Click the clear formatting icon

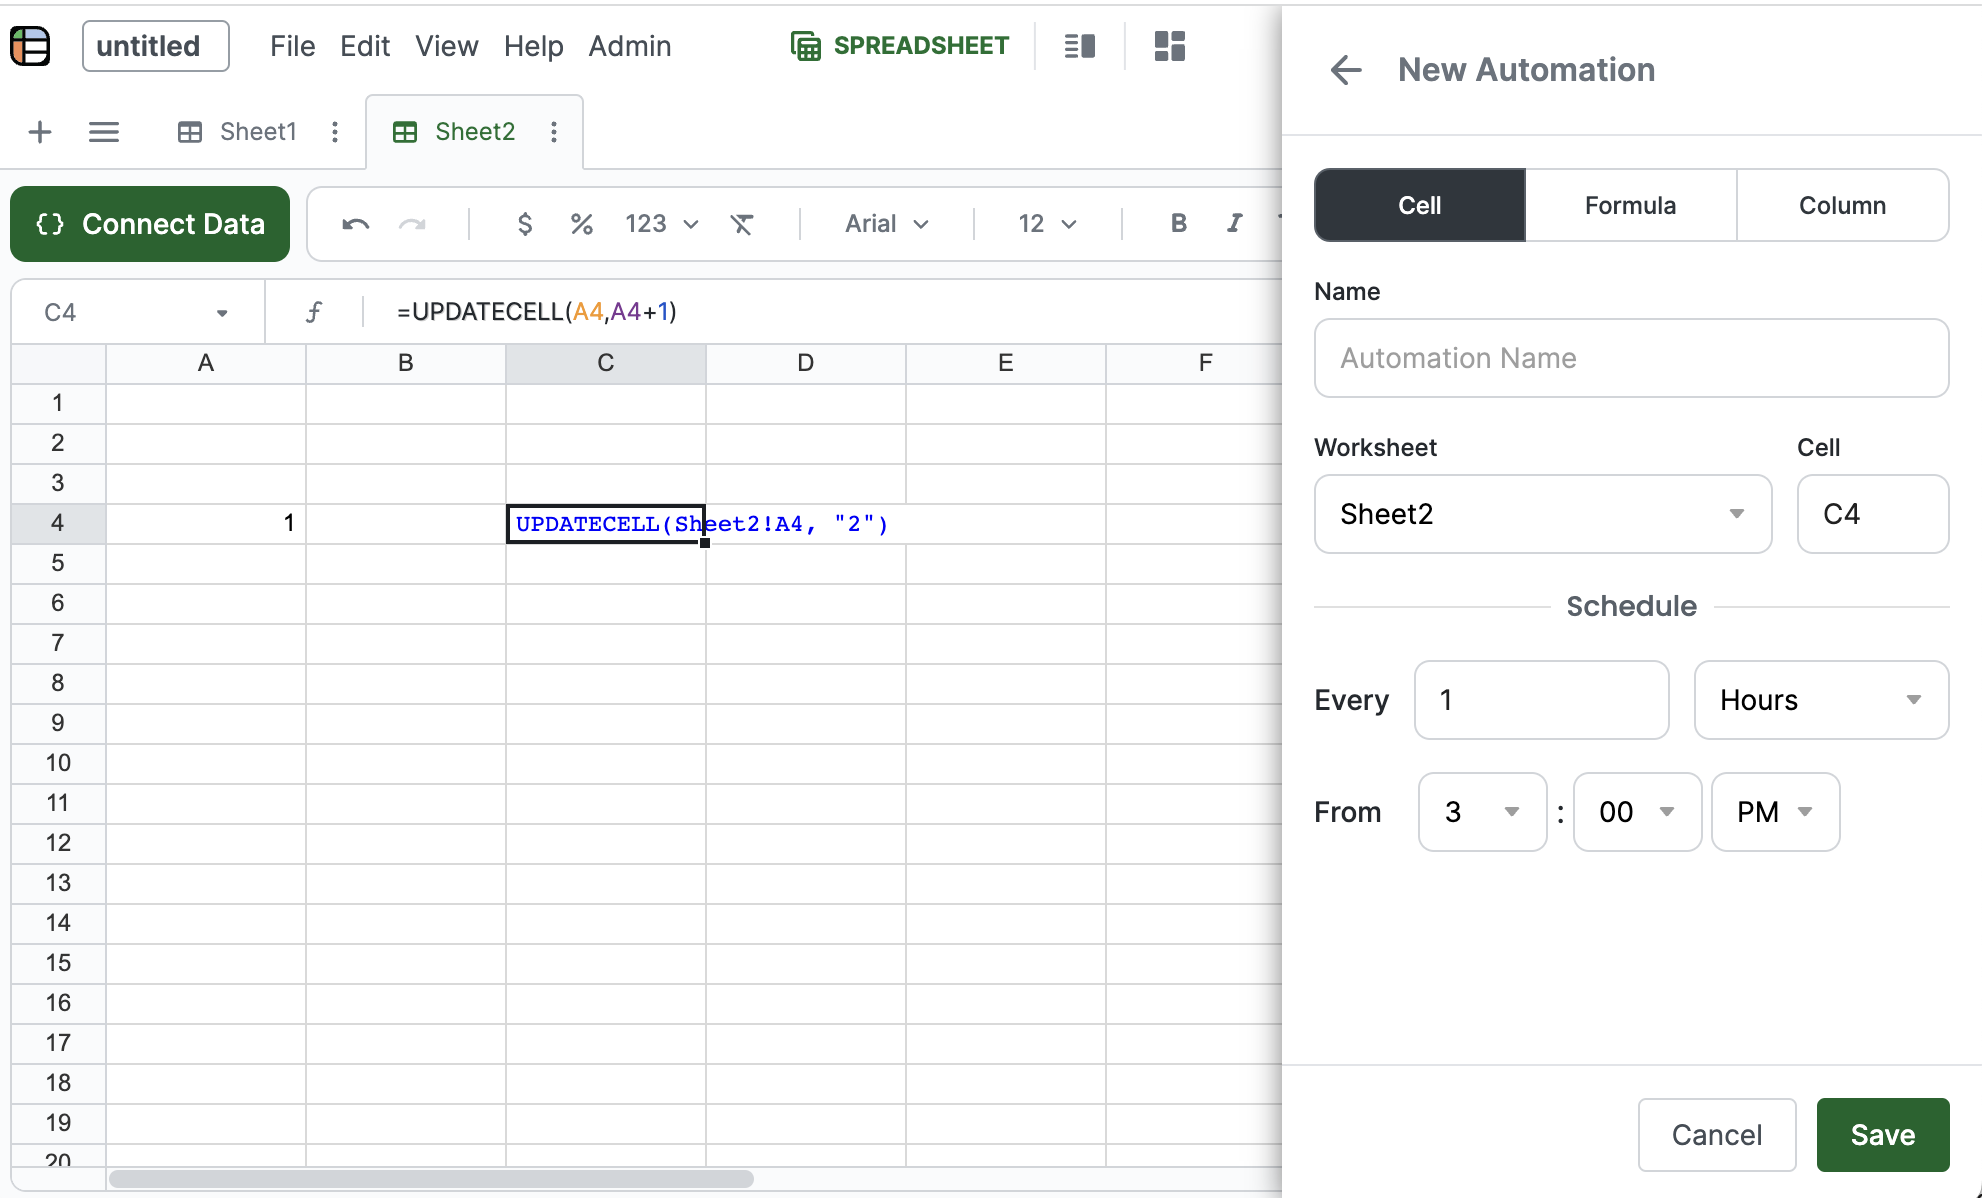(741, 224)
